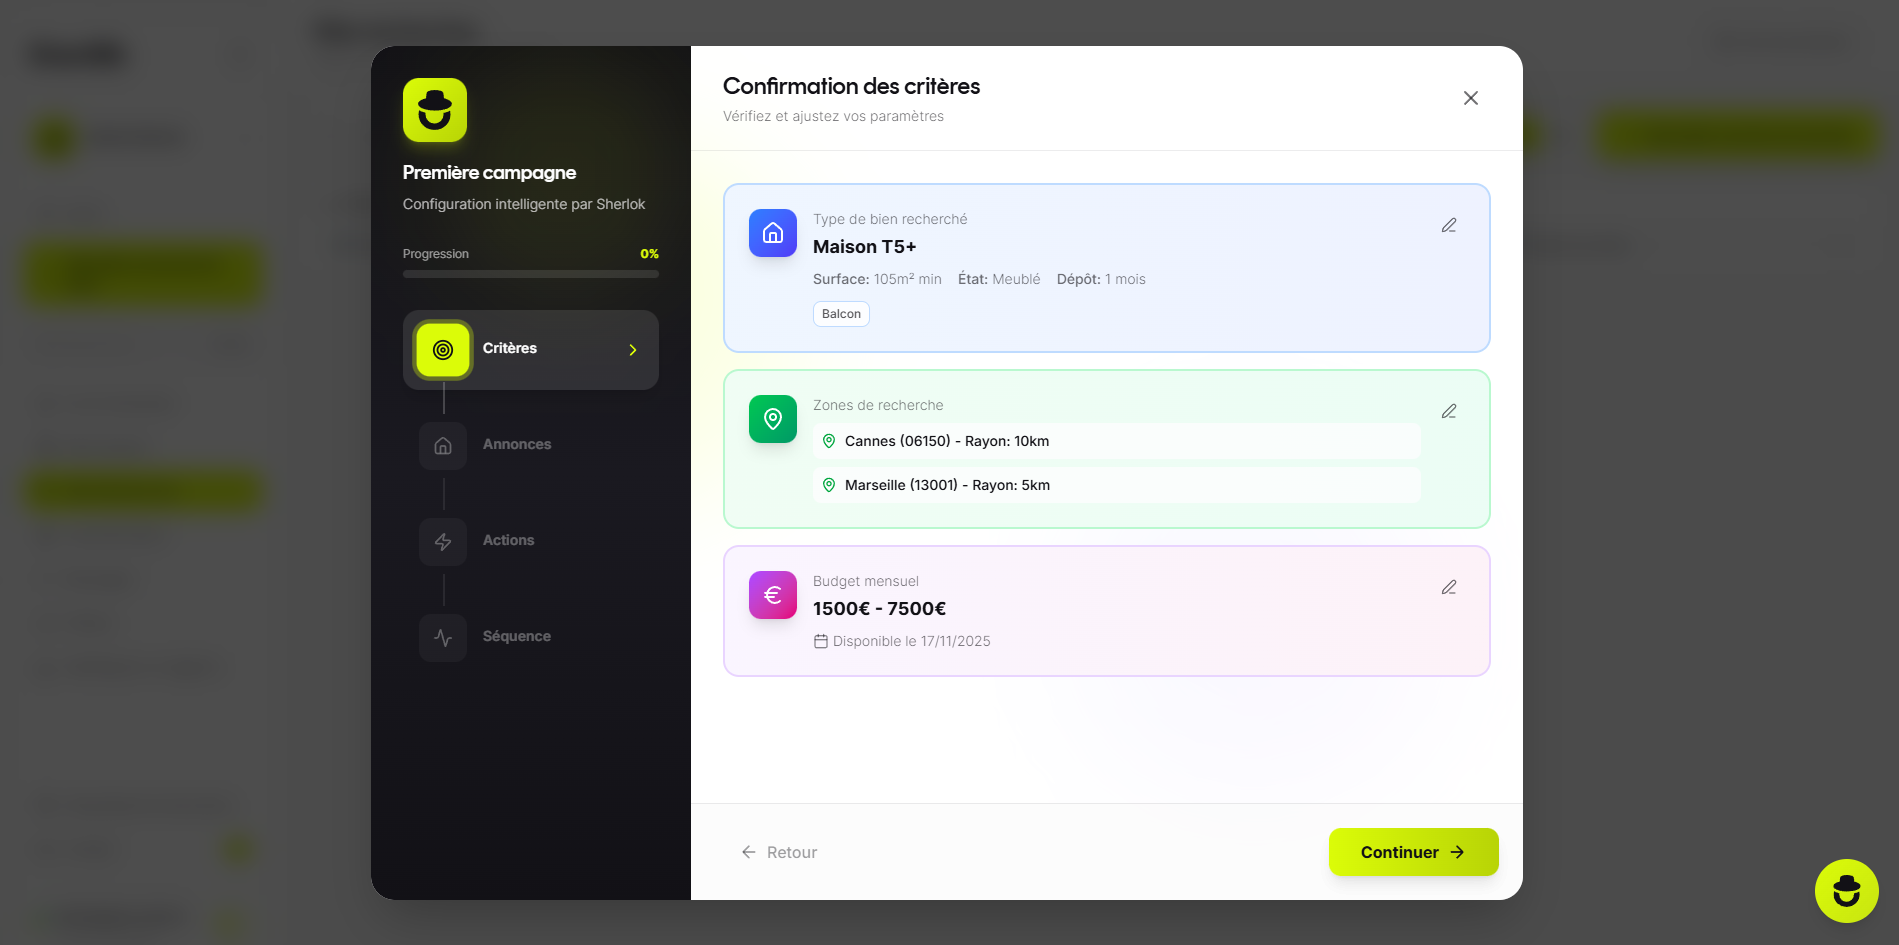This screenshot has height=945, width=1899.
Task: Click the euro icon on the budget card
Action: [x=772, y=595]
